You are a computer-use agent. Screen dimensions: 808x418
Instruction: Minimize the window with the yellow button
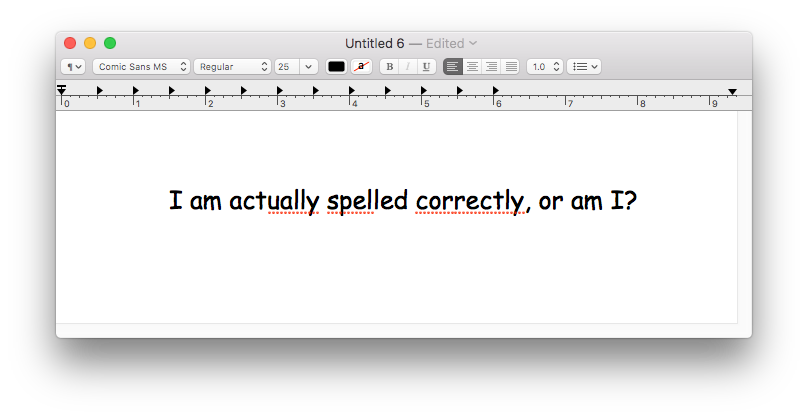pyautogui.click(x=90, y=43)
